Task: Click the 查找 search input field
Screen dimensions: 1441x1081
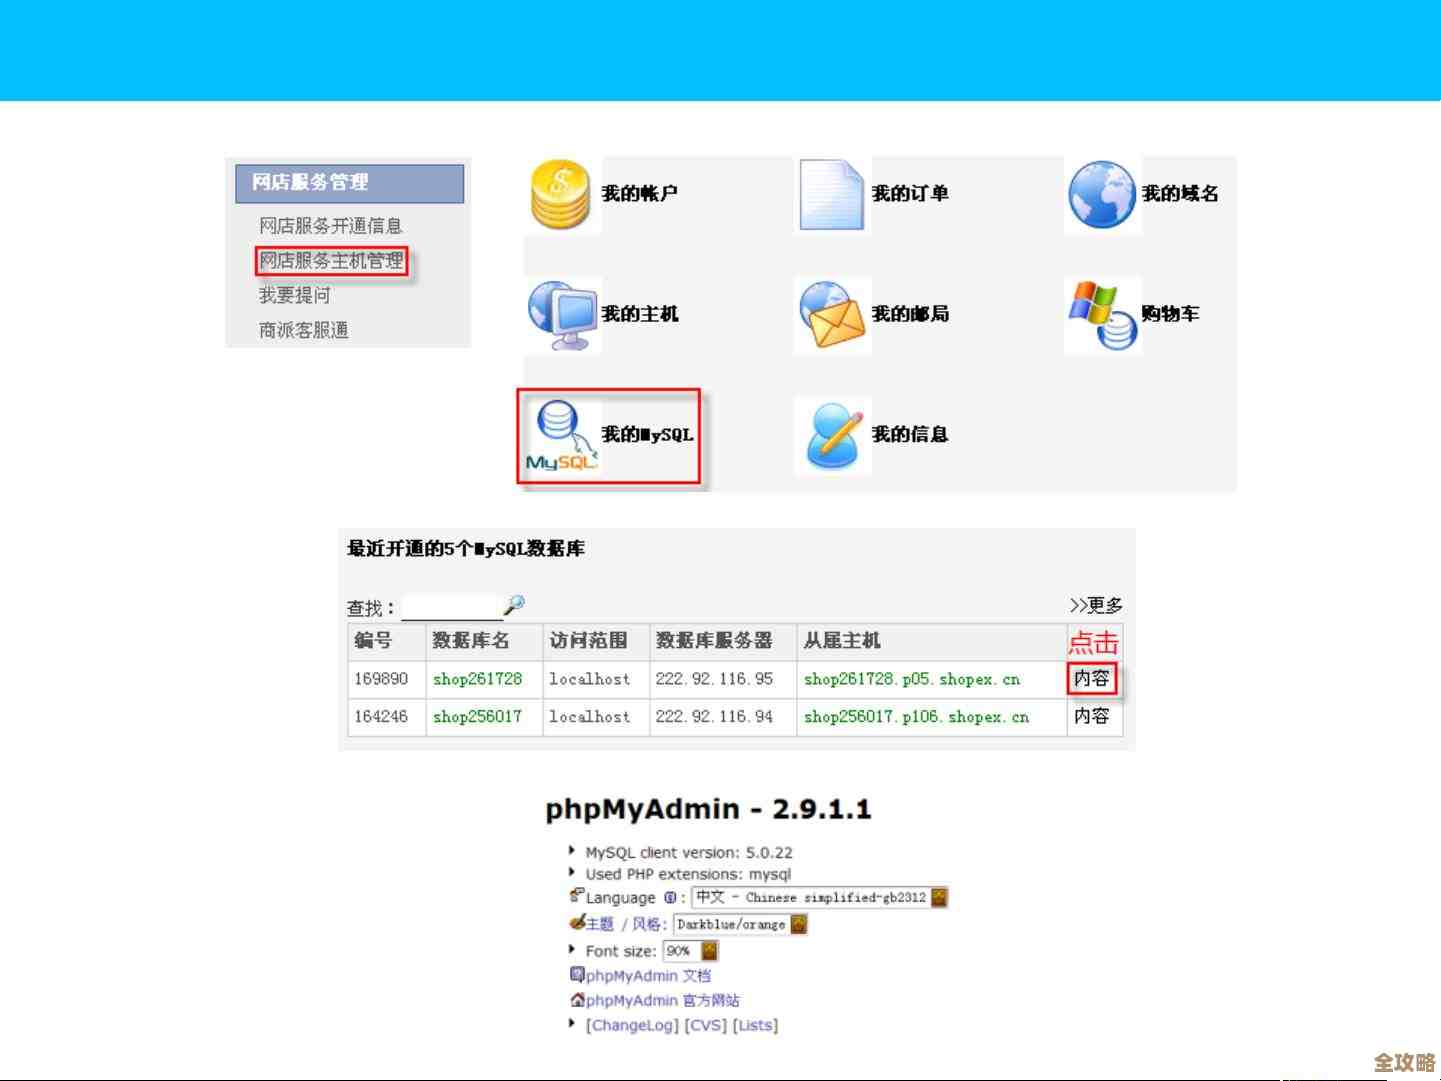Action: (450, 604)
